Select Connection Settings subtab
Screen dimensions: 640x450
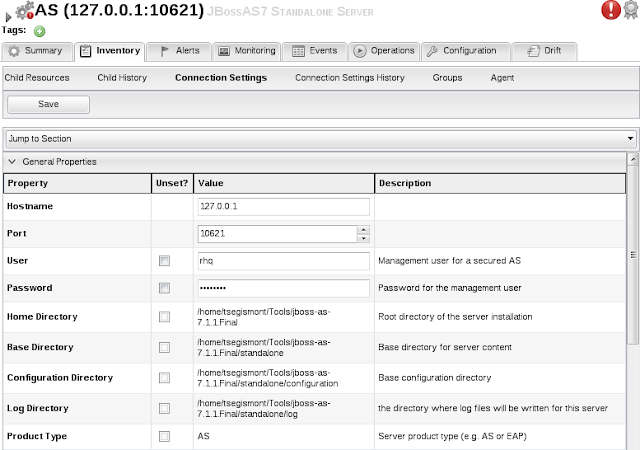pyautogui.click(x=221, y=78)
